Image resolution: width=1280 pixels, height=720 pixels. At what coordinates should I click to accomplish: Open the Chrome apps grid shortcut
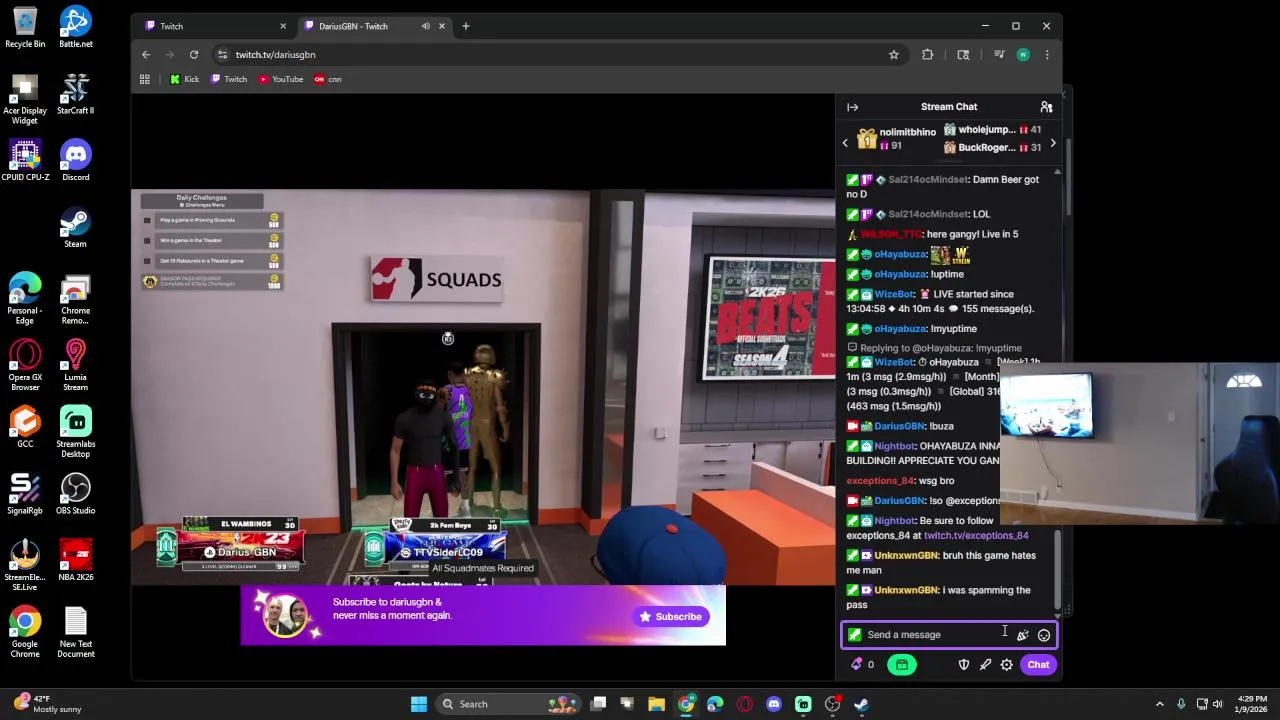click(145, 79)
